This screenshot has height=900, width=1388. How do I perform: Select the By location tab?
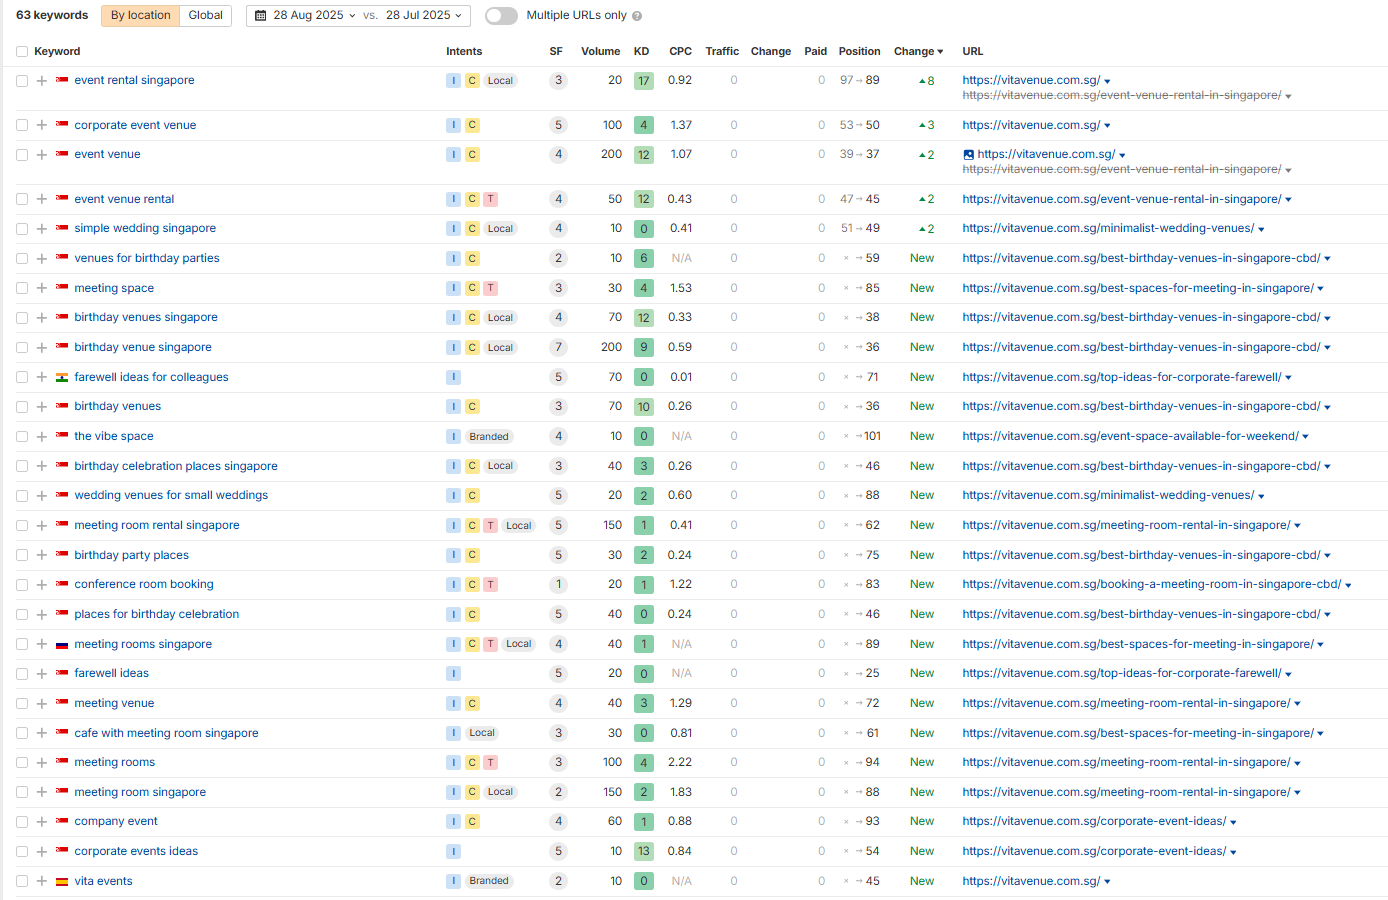pyautogui.click(x=140, y=16)
